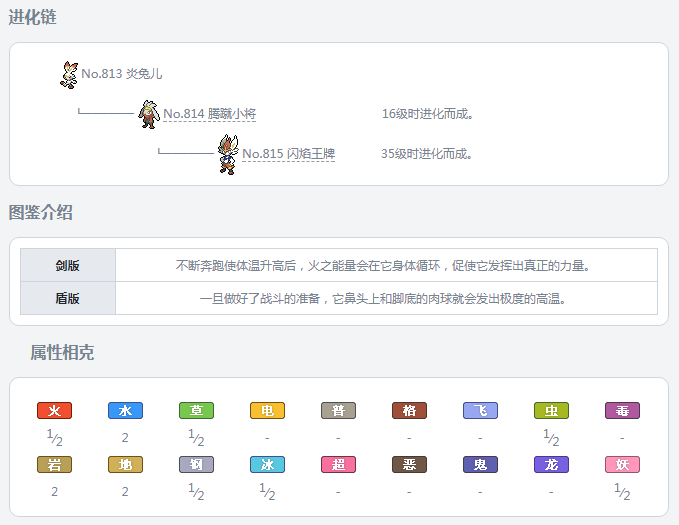Click the 飞 flying type badge
Viewport: 679px width, 525px height.
480,410
